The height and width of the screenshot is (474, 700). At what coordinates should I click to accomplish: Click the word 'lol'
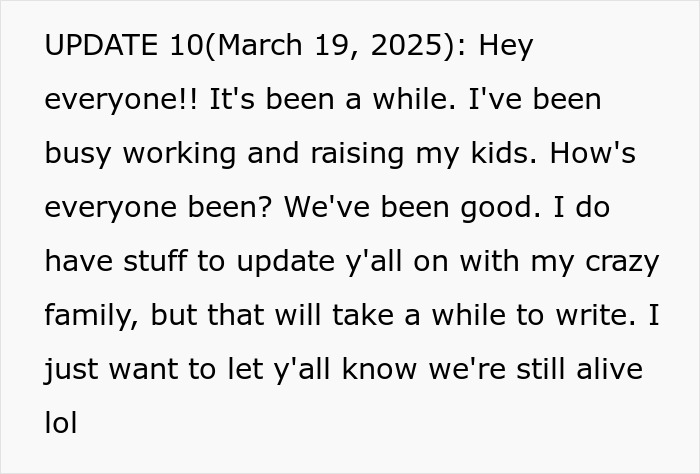coord(61,424)
